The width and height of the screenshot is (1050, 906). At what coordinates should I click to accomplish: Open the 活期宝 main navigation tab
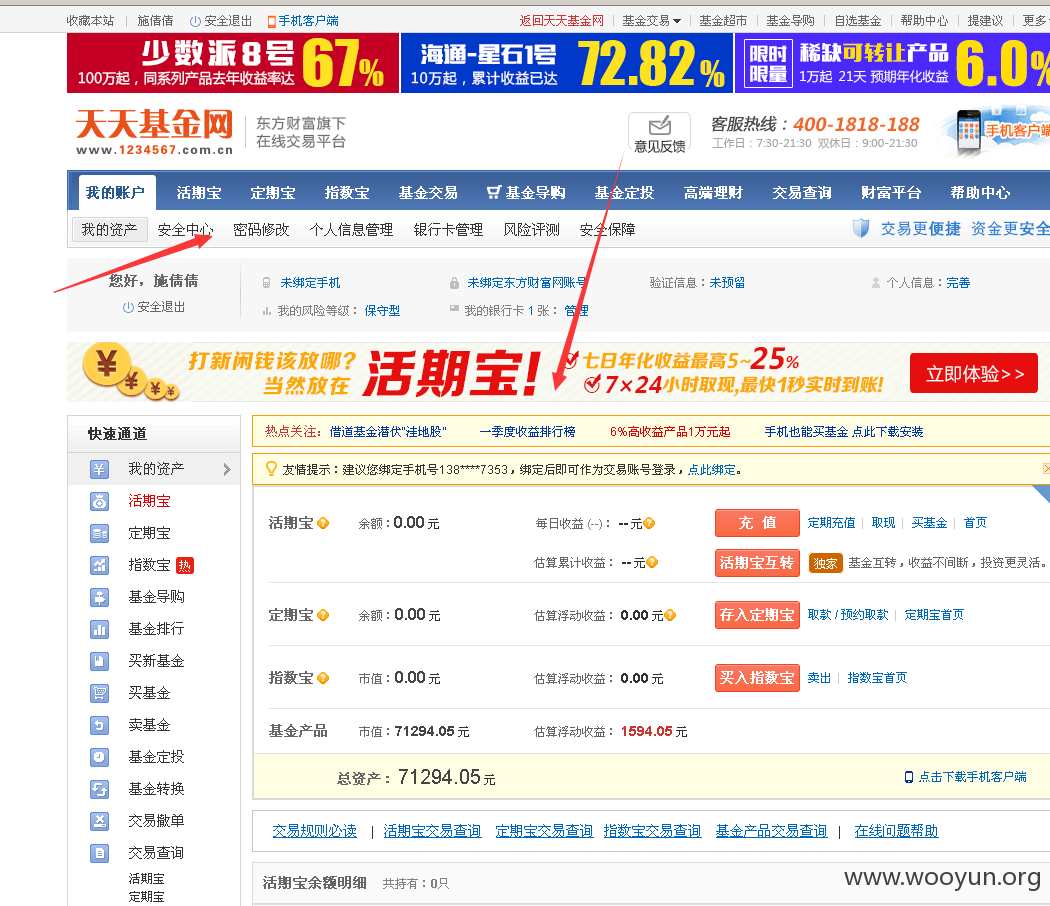199,193
